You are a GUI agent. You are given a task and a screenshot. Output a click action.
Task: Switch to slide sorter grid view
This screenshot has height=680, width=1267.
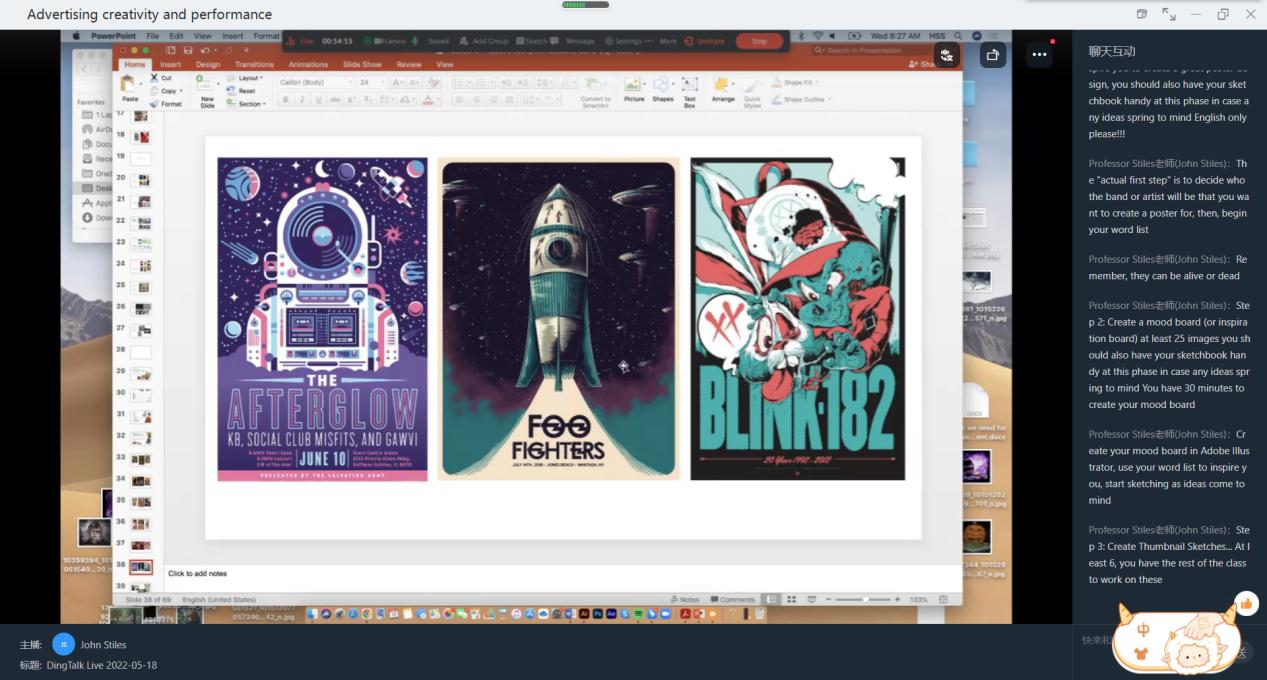pos(791,600)
